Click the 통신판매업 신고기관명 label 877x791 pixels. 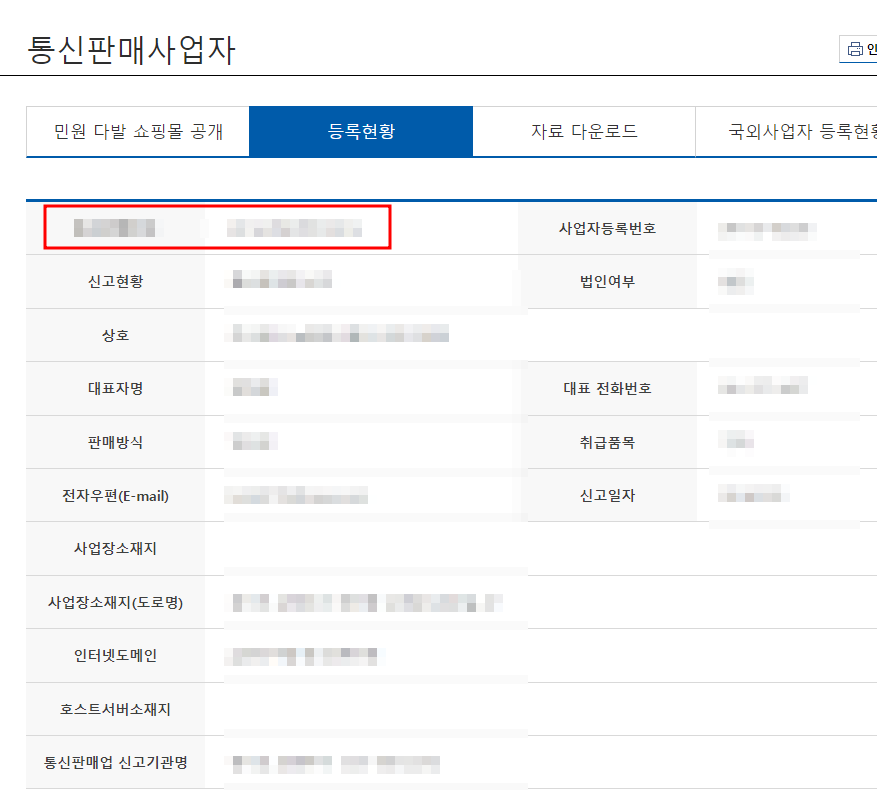point(115,762)
